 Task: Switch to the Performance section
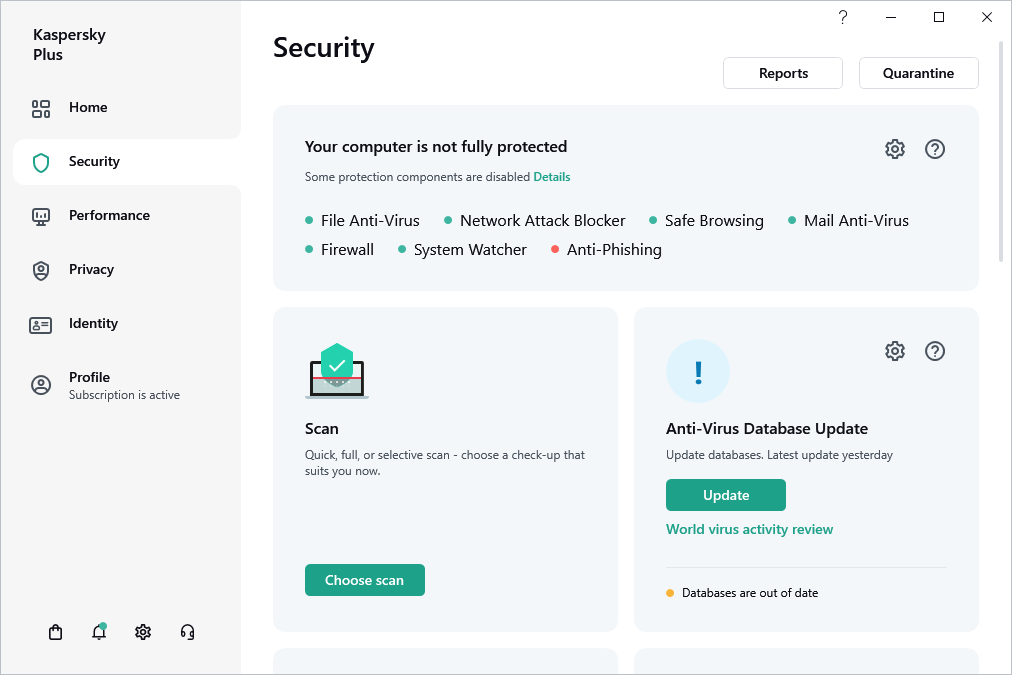(108, 216)
